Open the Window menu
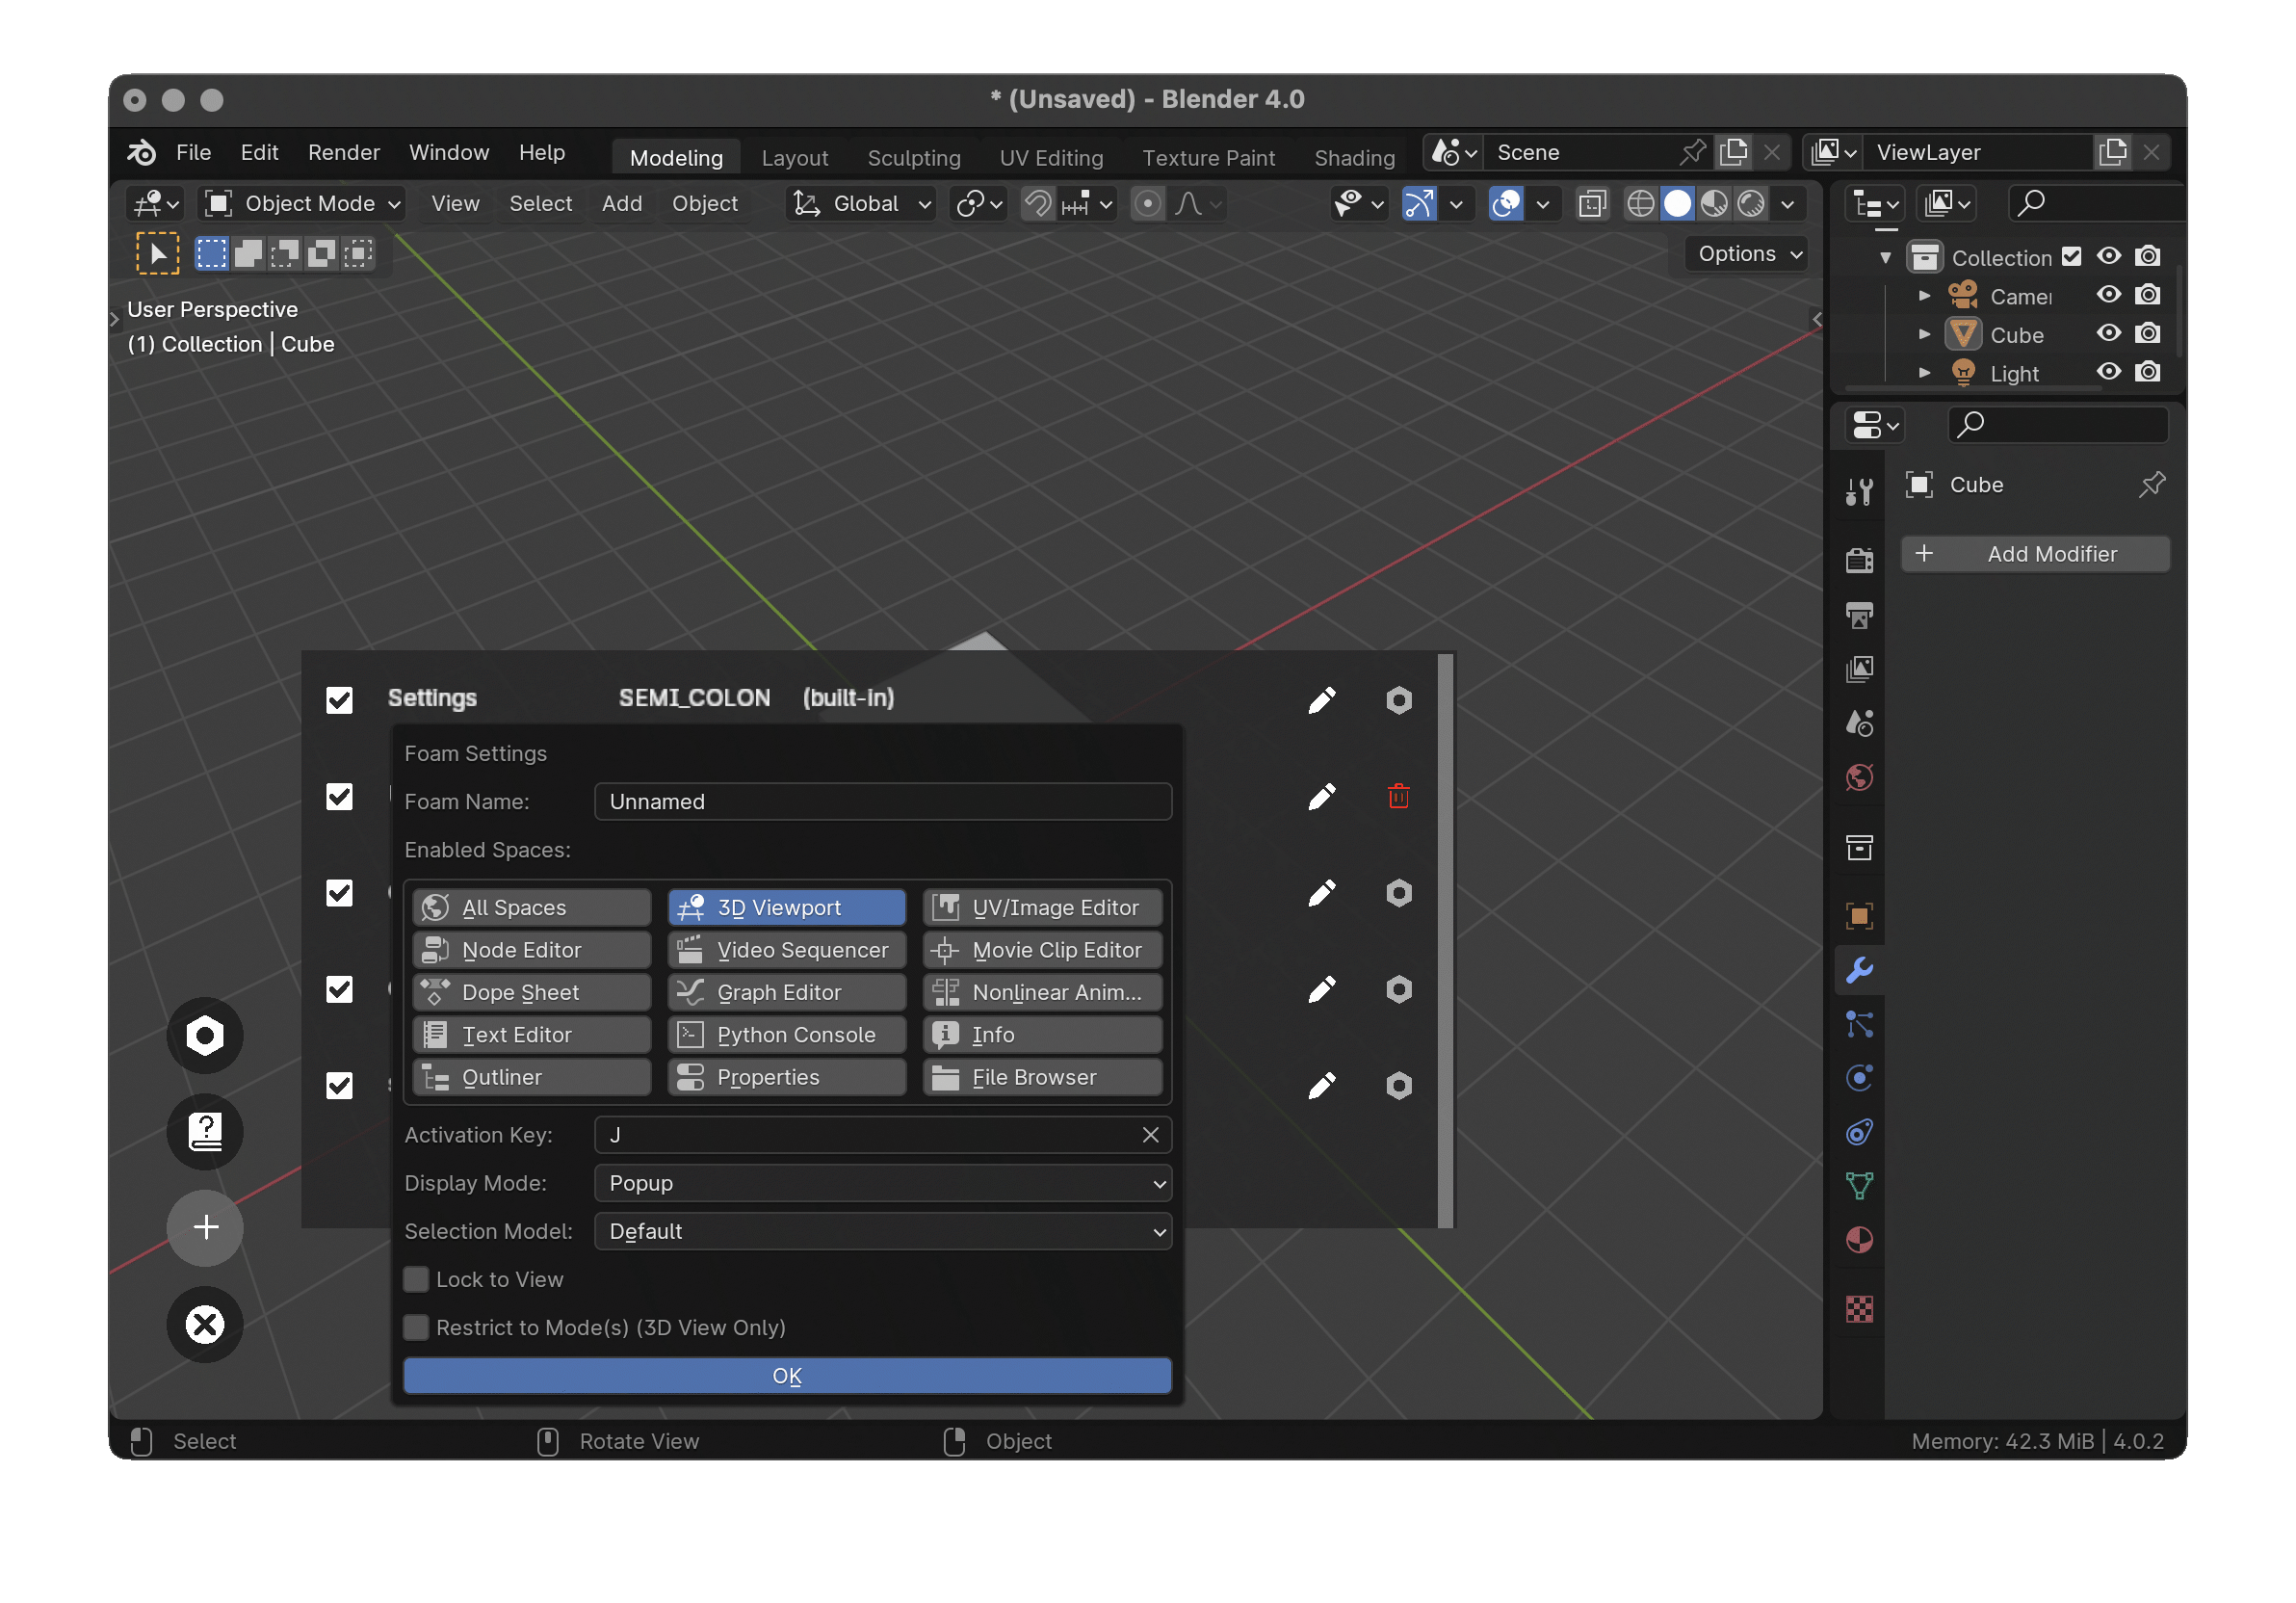 (448, 152)
